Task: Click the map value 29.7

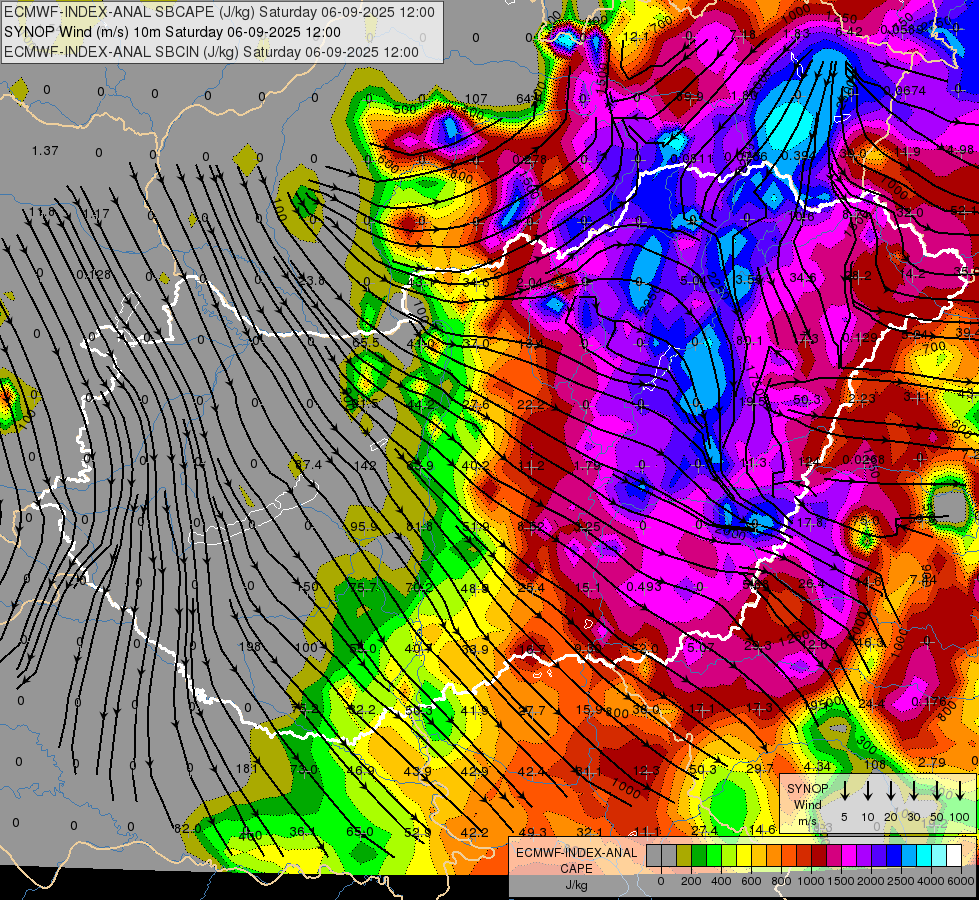Action: click(x=760, y=768)
